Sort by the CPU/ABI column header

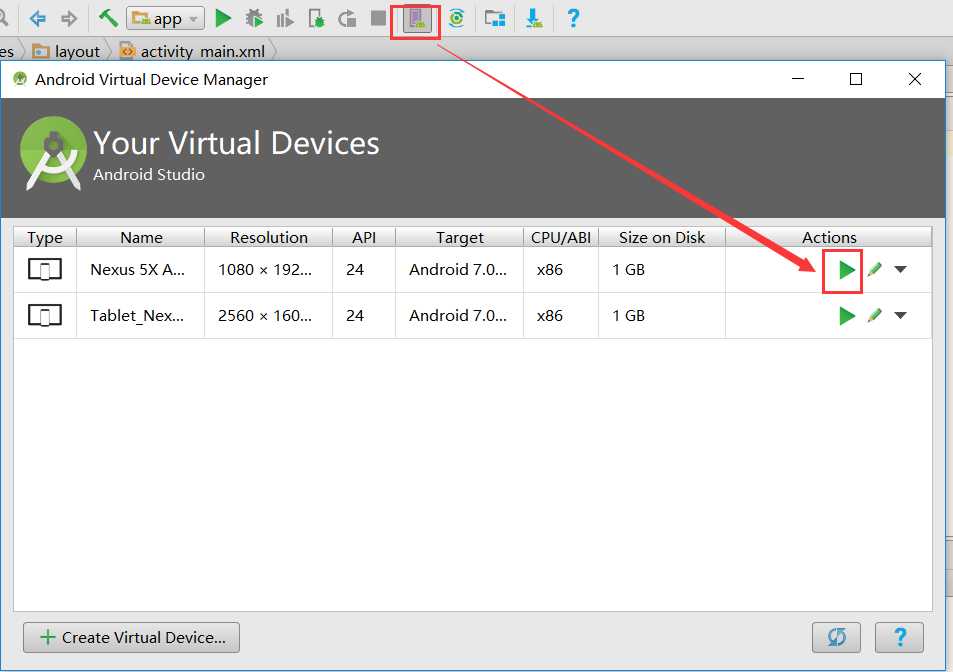(561, 237)
